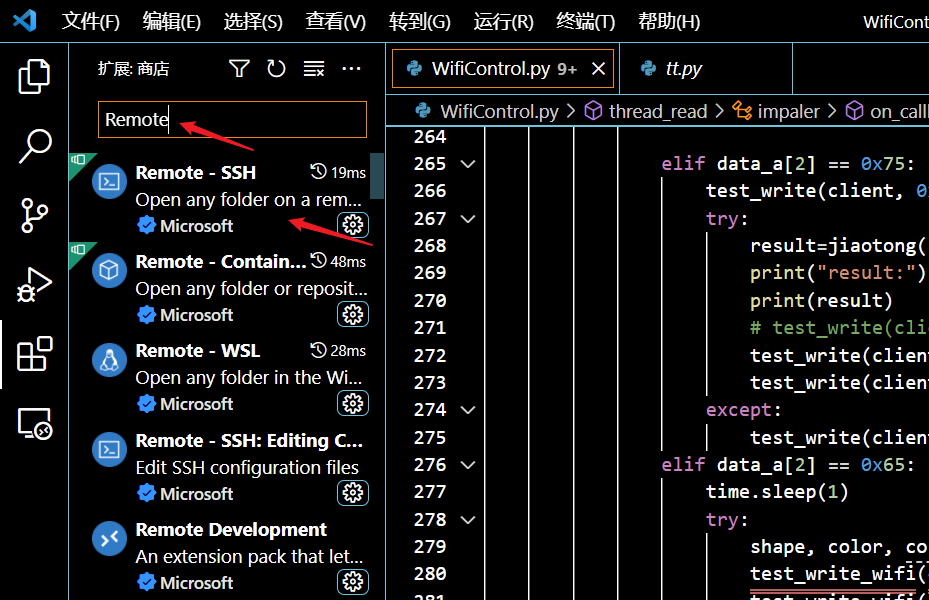Click the Remote - WSL penguin icon

click(x=110, y=360)
